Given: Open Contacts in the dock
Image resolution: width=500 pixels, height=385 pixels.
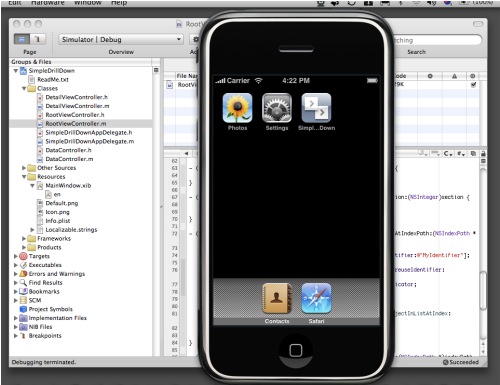Looking at the screenshot, I should pyautogui.click(x=277, y=298).
